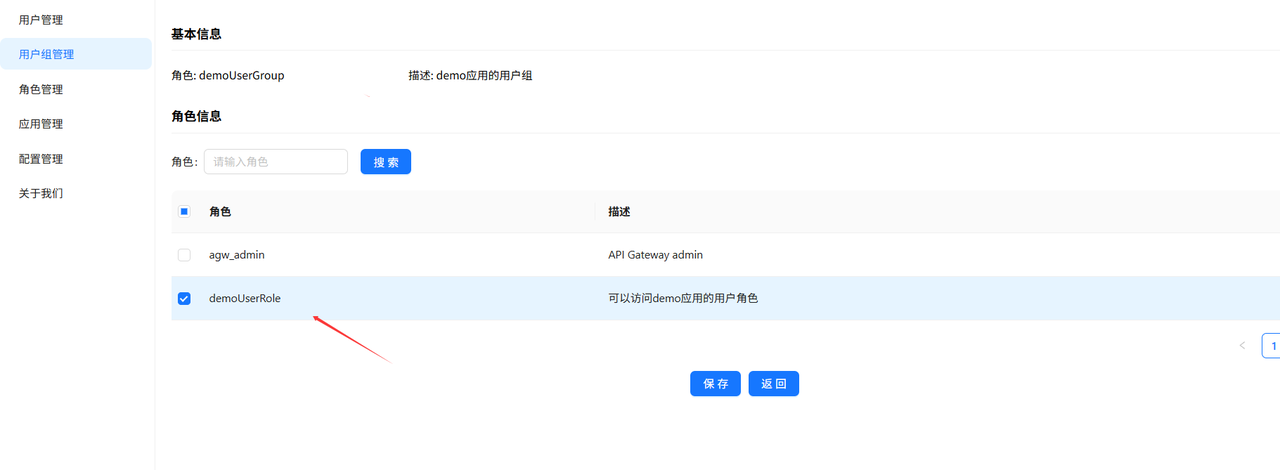
Task: Open the 关于我们 sidebar item
Action: (x=41, y=193)
